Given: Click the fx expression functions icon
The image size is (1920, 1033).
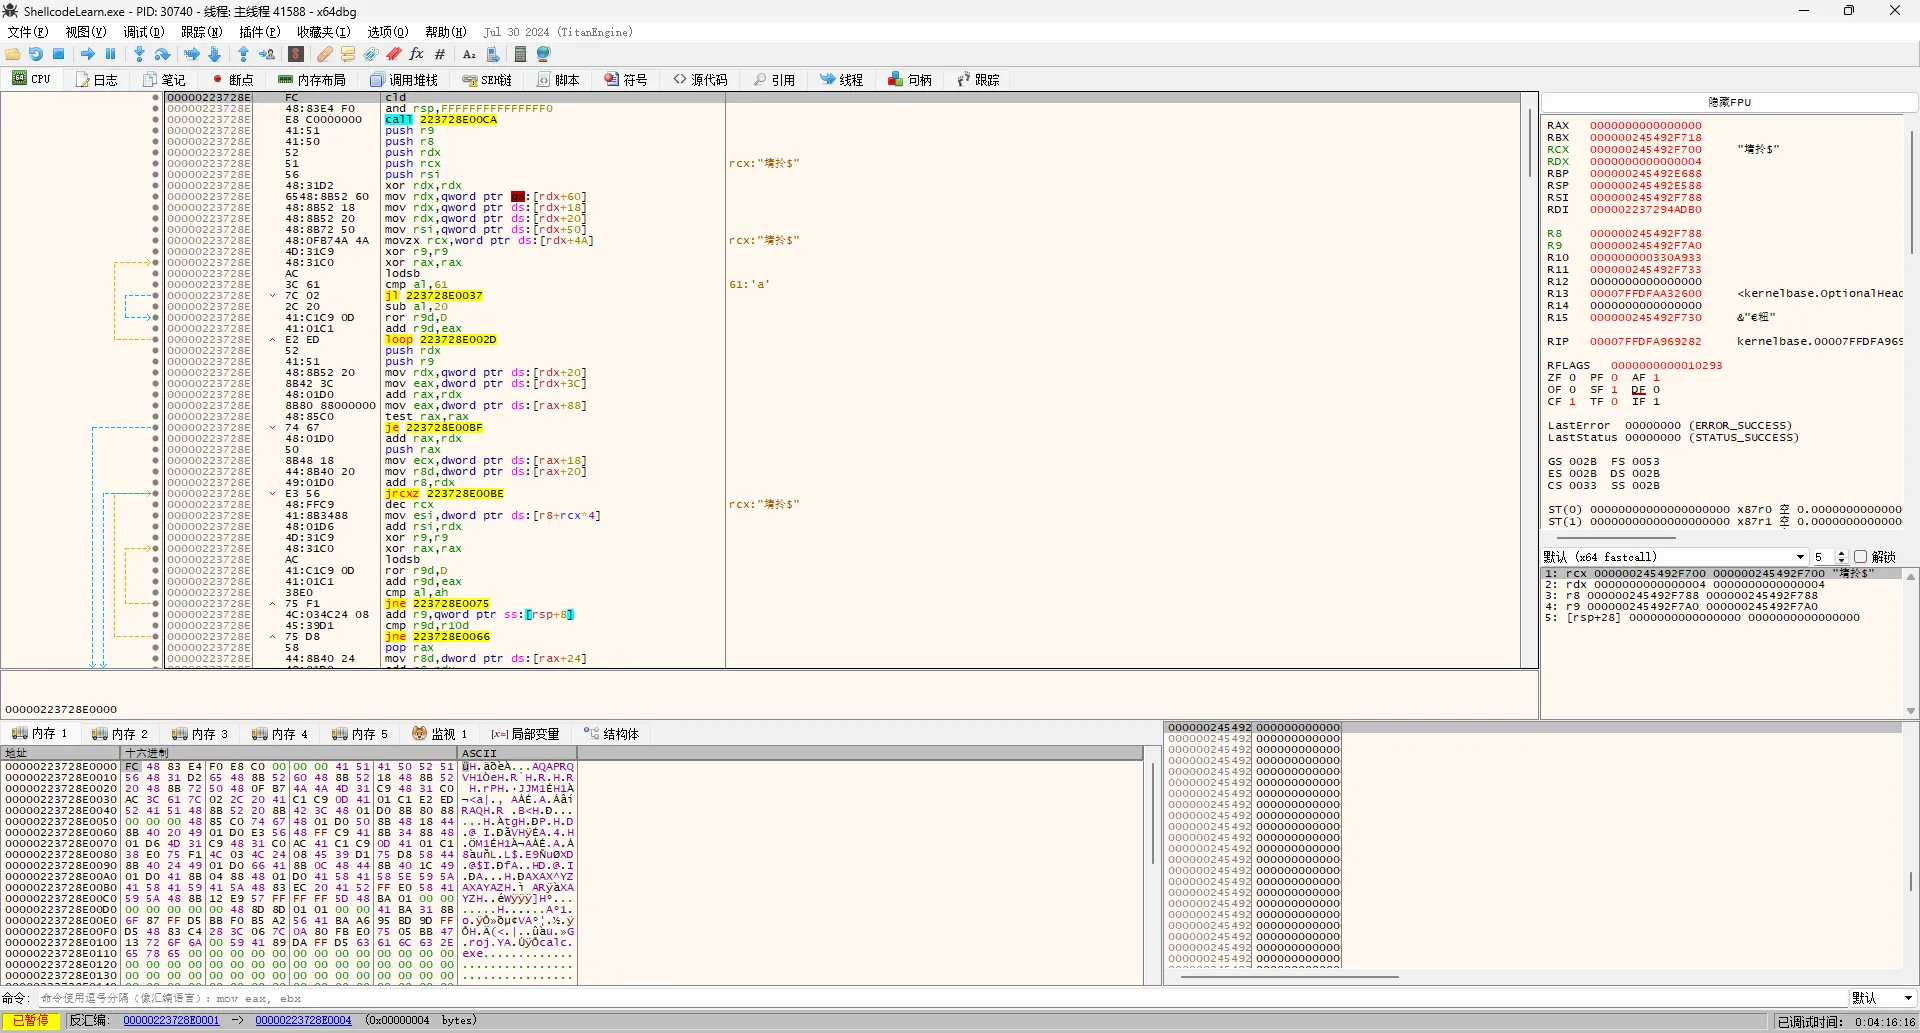Looking at the screenshot, I should [x=416, y=55].
